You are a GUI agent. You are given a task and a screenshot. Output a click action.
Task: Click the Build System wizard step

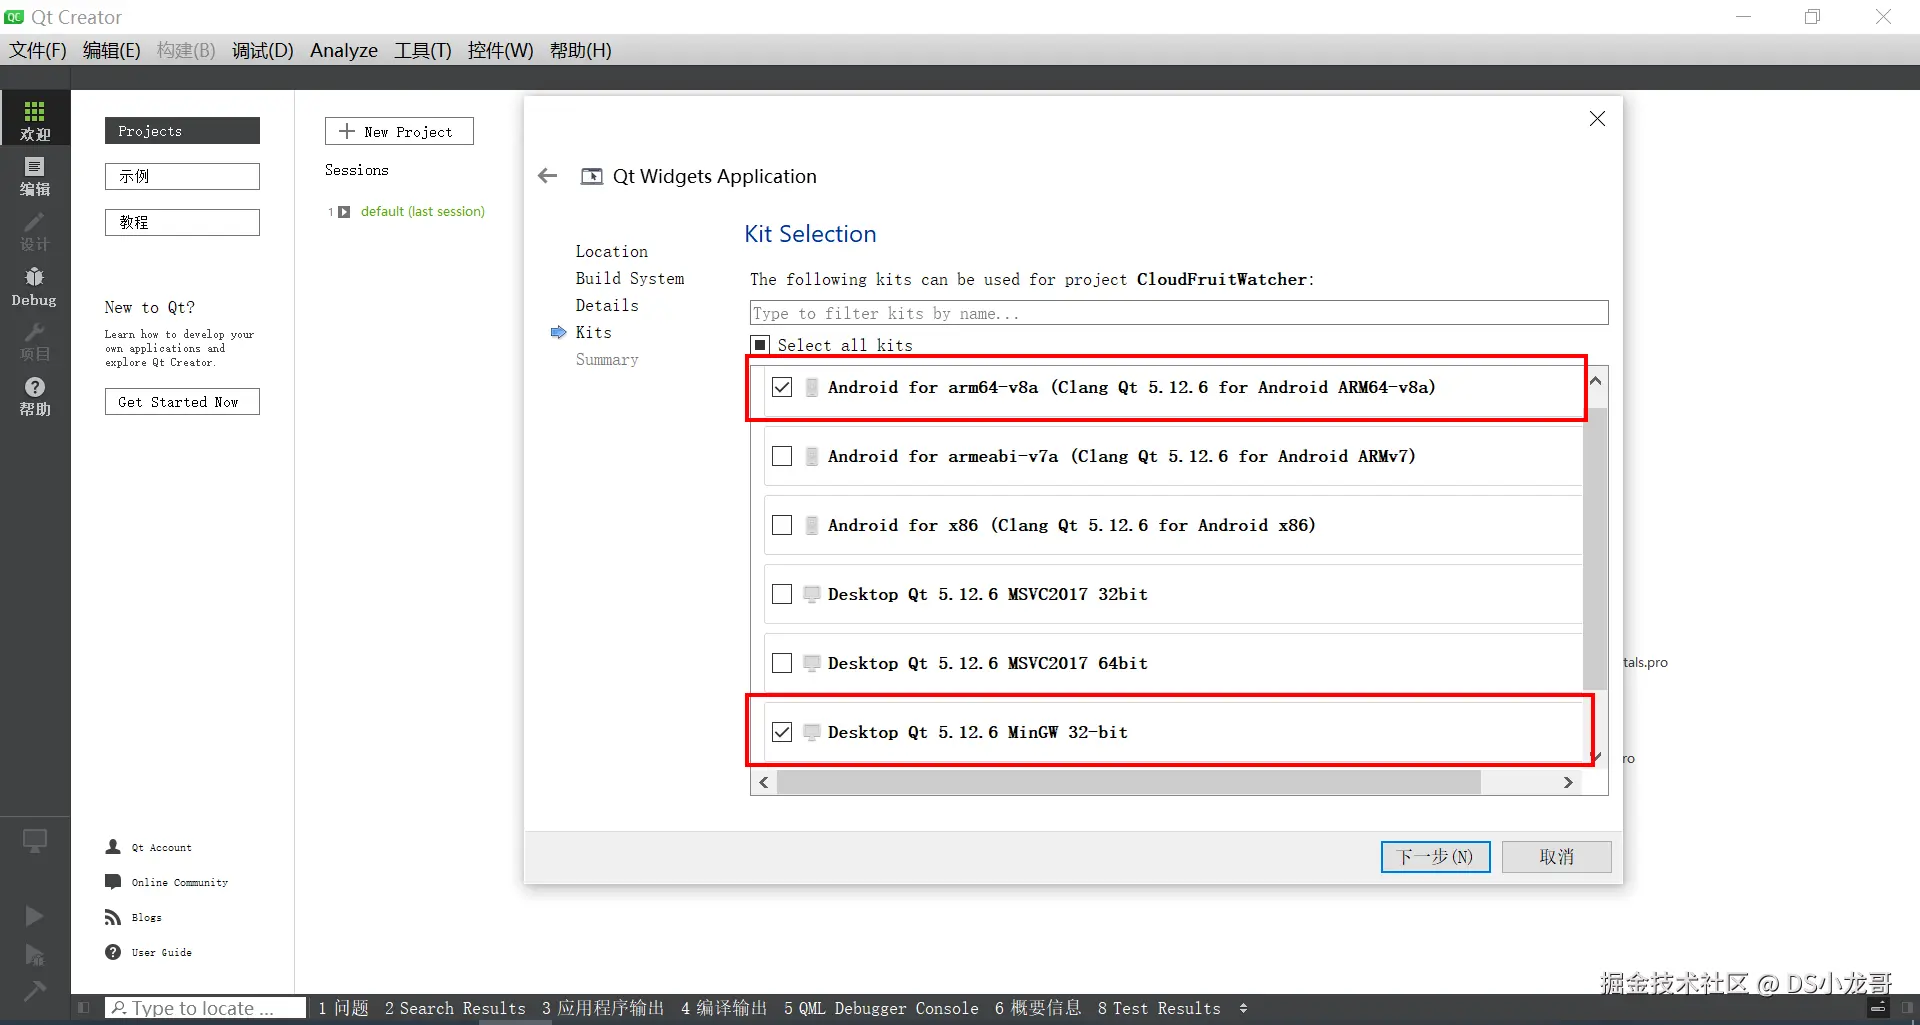(630, 279)
